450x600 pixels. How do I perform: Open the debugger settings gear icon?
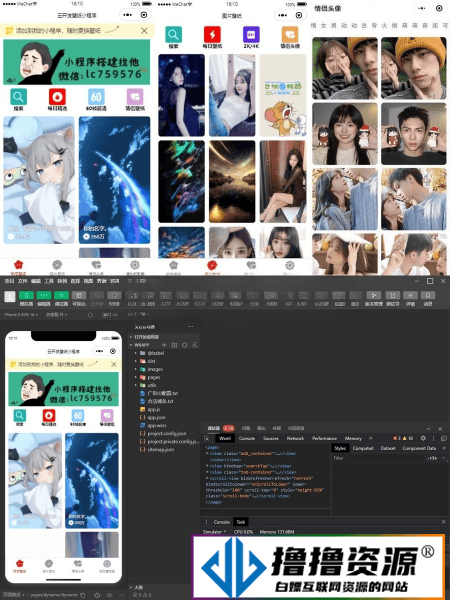tap(423, 438)
